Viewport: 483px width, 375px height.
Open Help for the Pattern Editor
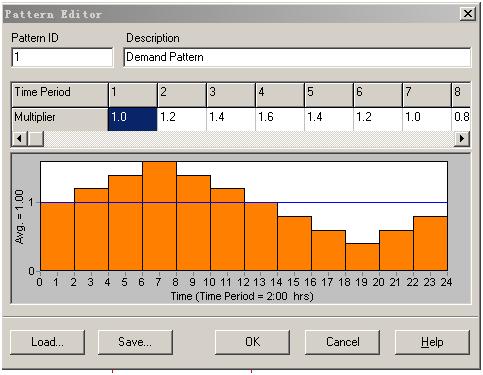tap(432, 342)
